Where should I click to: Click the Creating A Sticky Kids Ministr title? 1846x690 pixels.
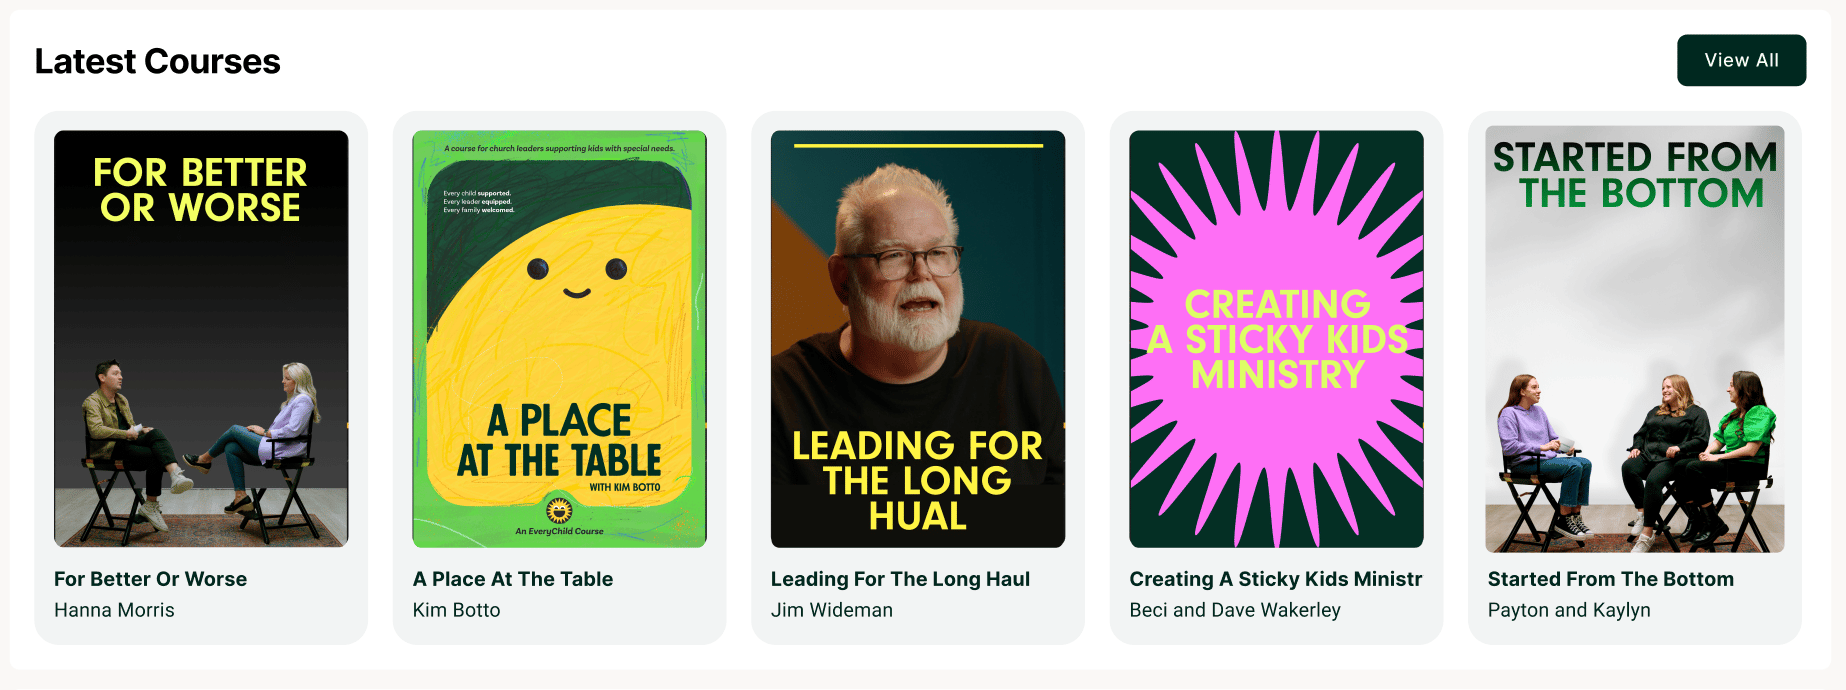click(1276, 579)
